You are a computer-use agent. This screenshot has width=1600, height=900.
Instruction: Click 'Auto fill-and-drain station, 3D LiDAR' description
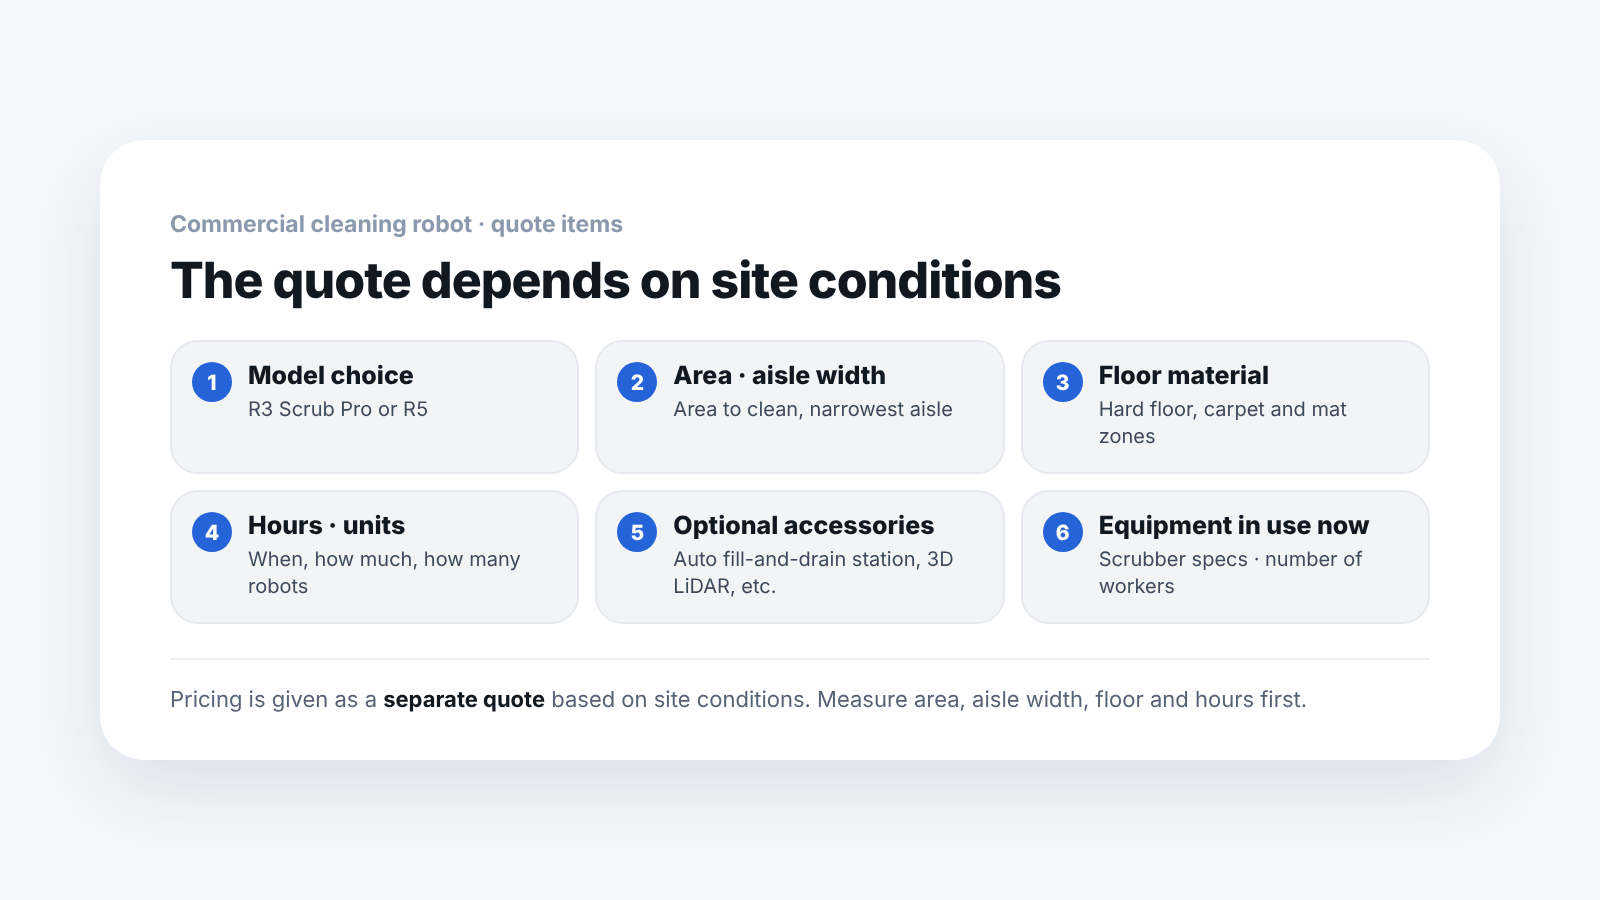point(813,573)
